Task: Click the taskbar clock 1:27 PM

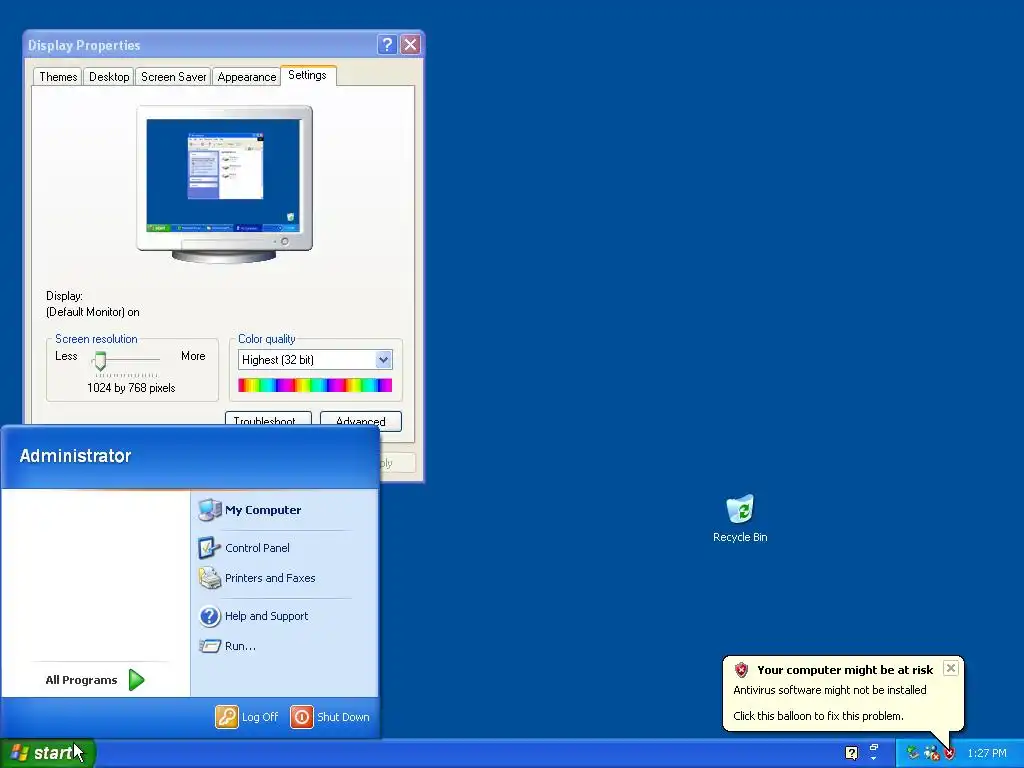Action: [987, 754]
